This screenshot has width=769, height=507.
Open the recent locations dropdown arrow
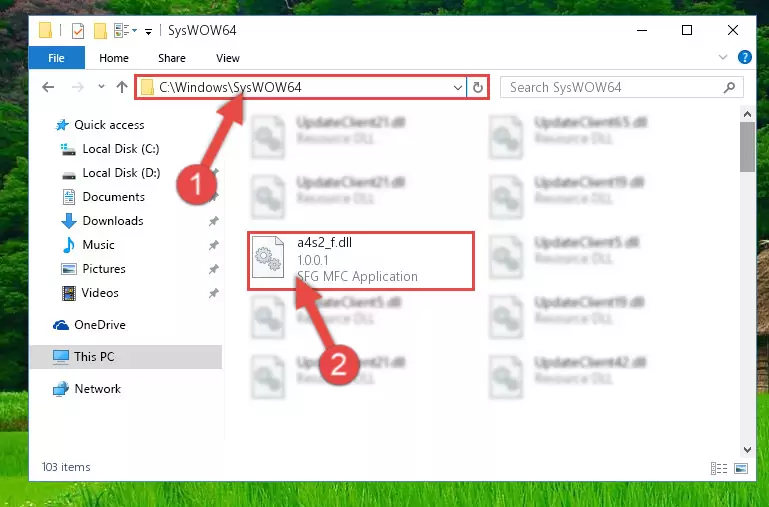(x=101, y=87)
